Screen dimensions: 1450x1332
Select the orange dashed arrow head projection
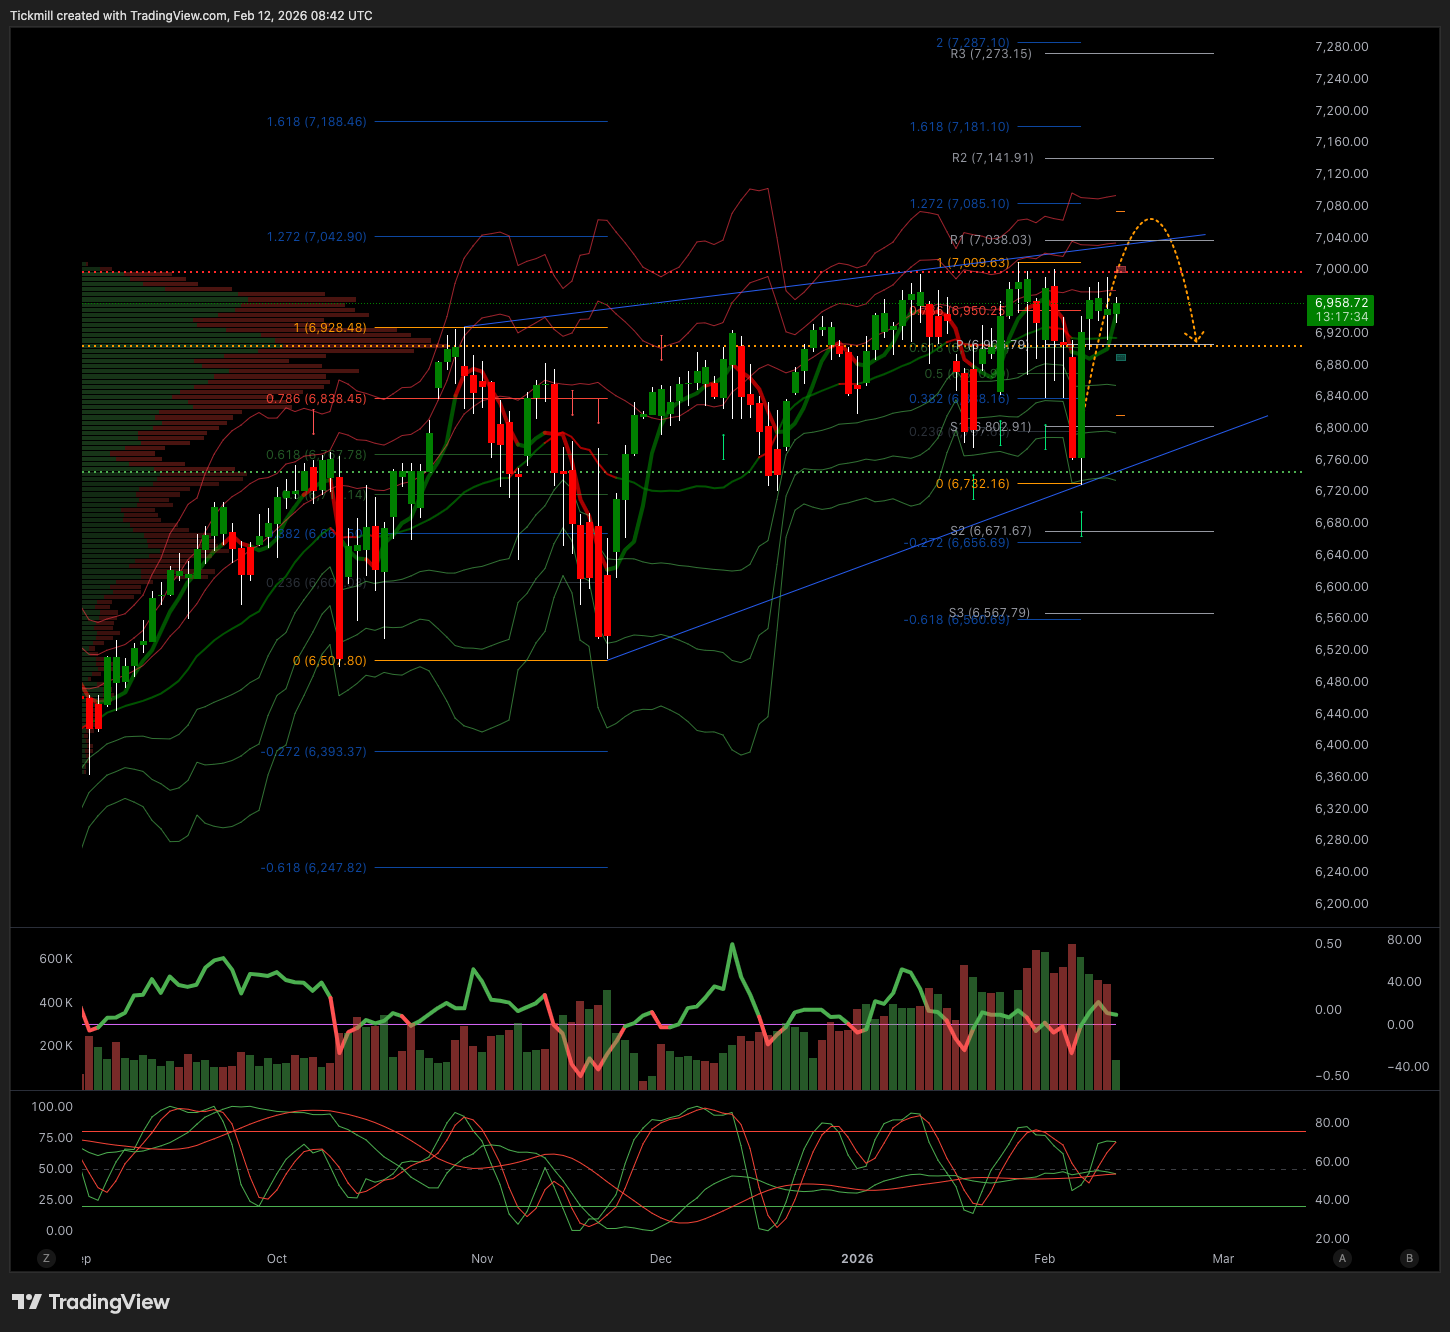1194,337
